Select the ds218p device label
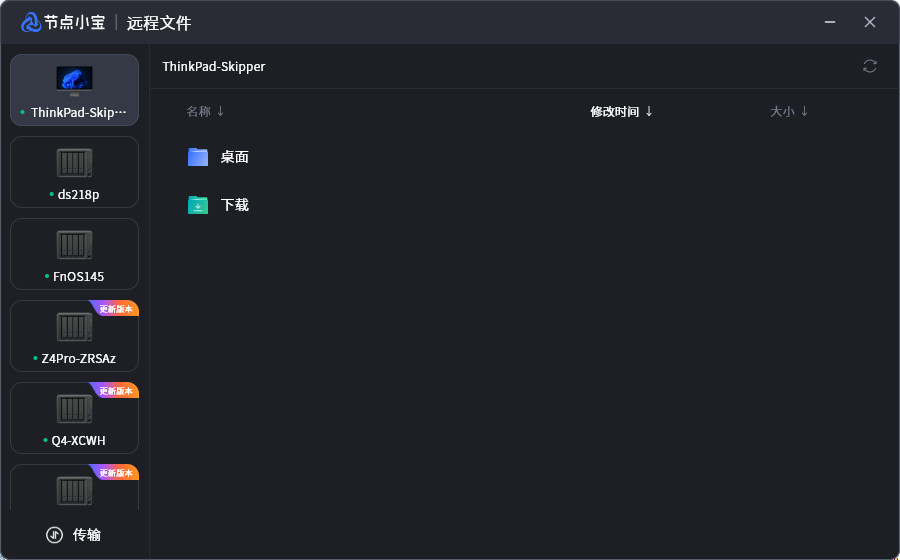The image size is (900, 560). pos(79,195)
